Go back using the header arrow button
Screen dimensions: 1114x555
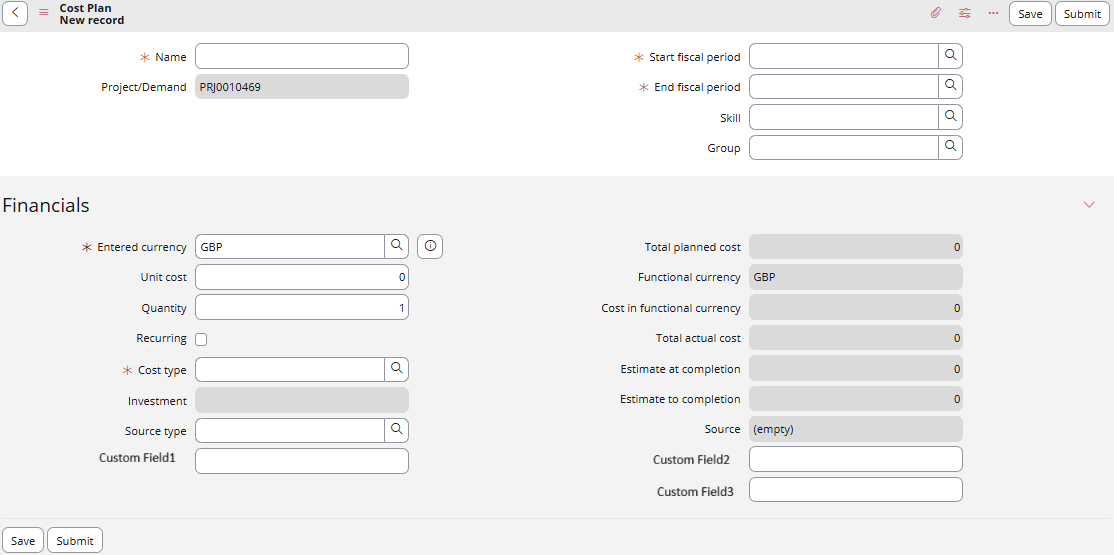coord(15,14)
